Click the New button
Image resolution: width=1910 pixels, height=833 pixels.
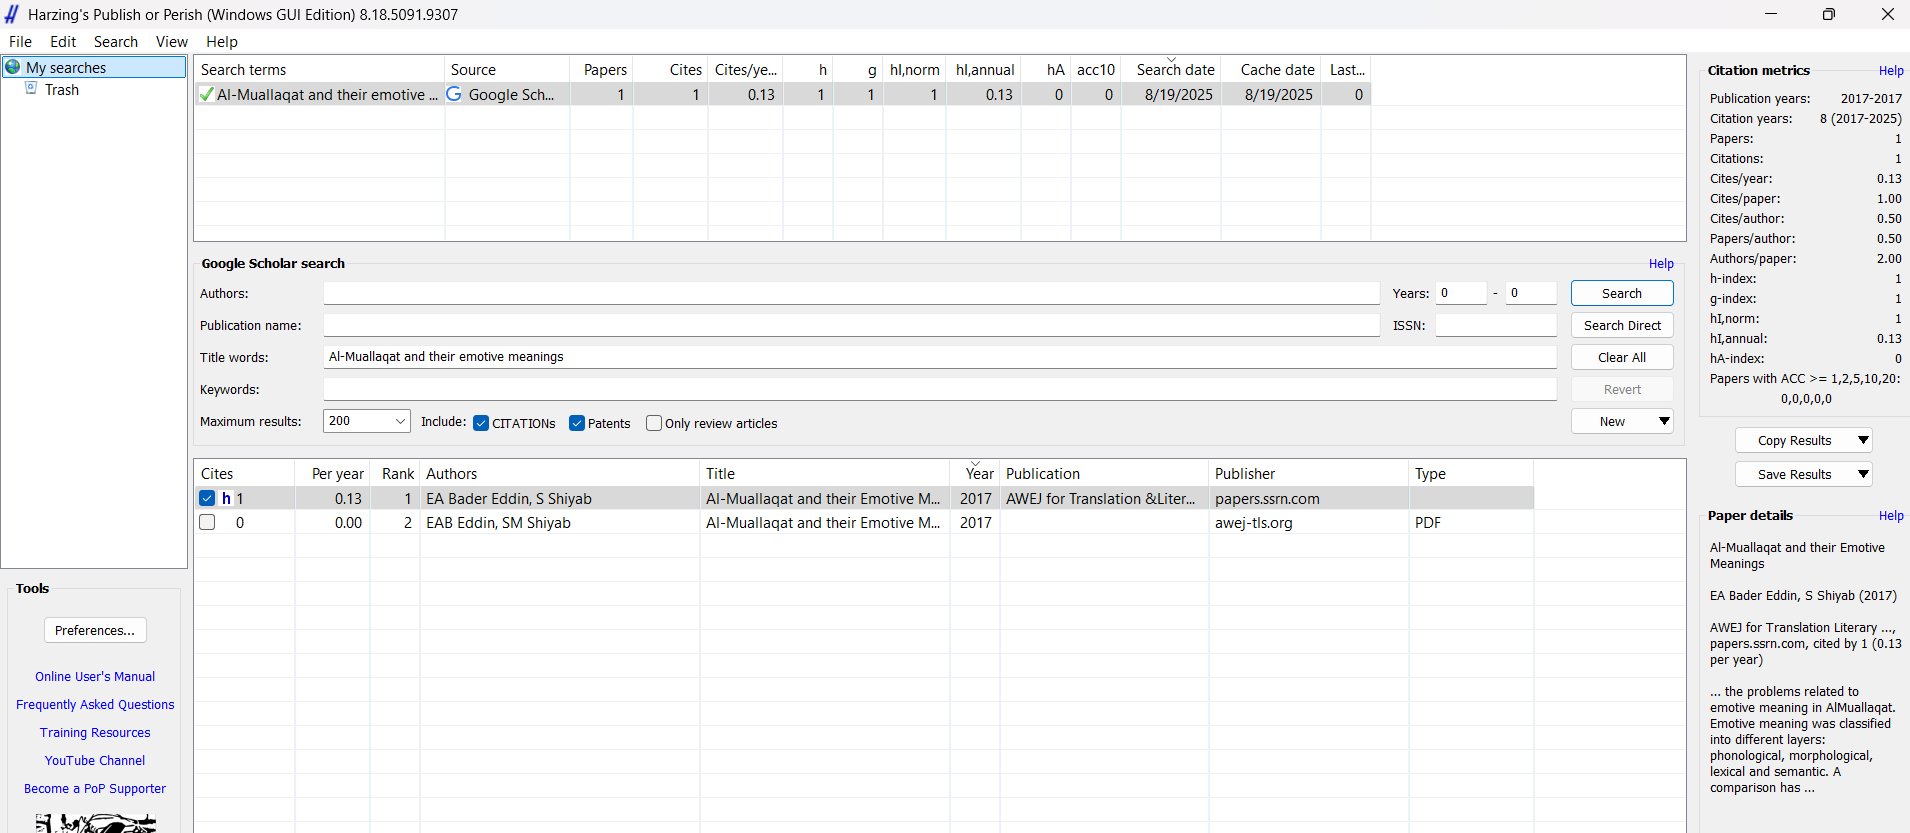[x=1612, y=421]
